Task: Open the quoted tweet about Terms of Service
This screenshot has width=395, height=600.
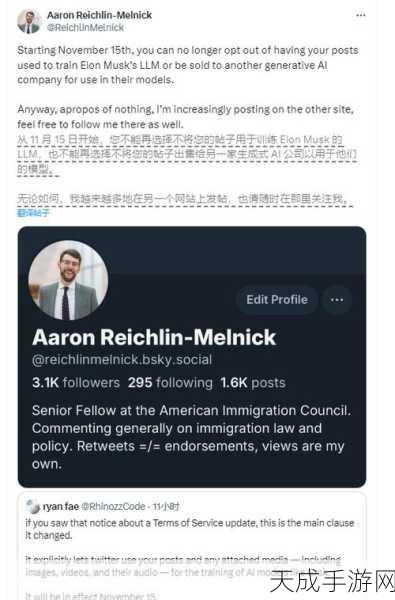Action: pyautogui.click(x=192, y=547)
